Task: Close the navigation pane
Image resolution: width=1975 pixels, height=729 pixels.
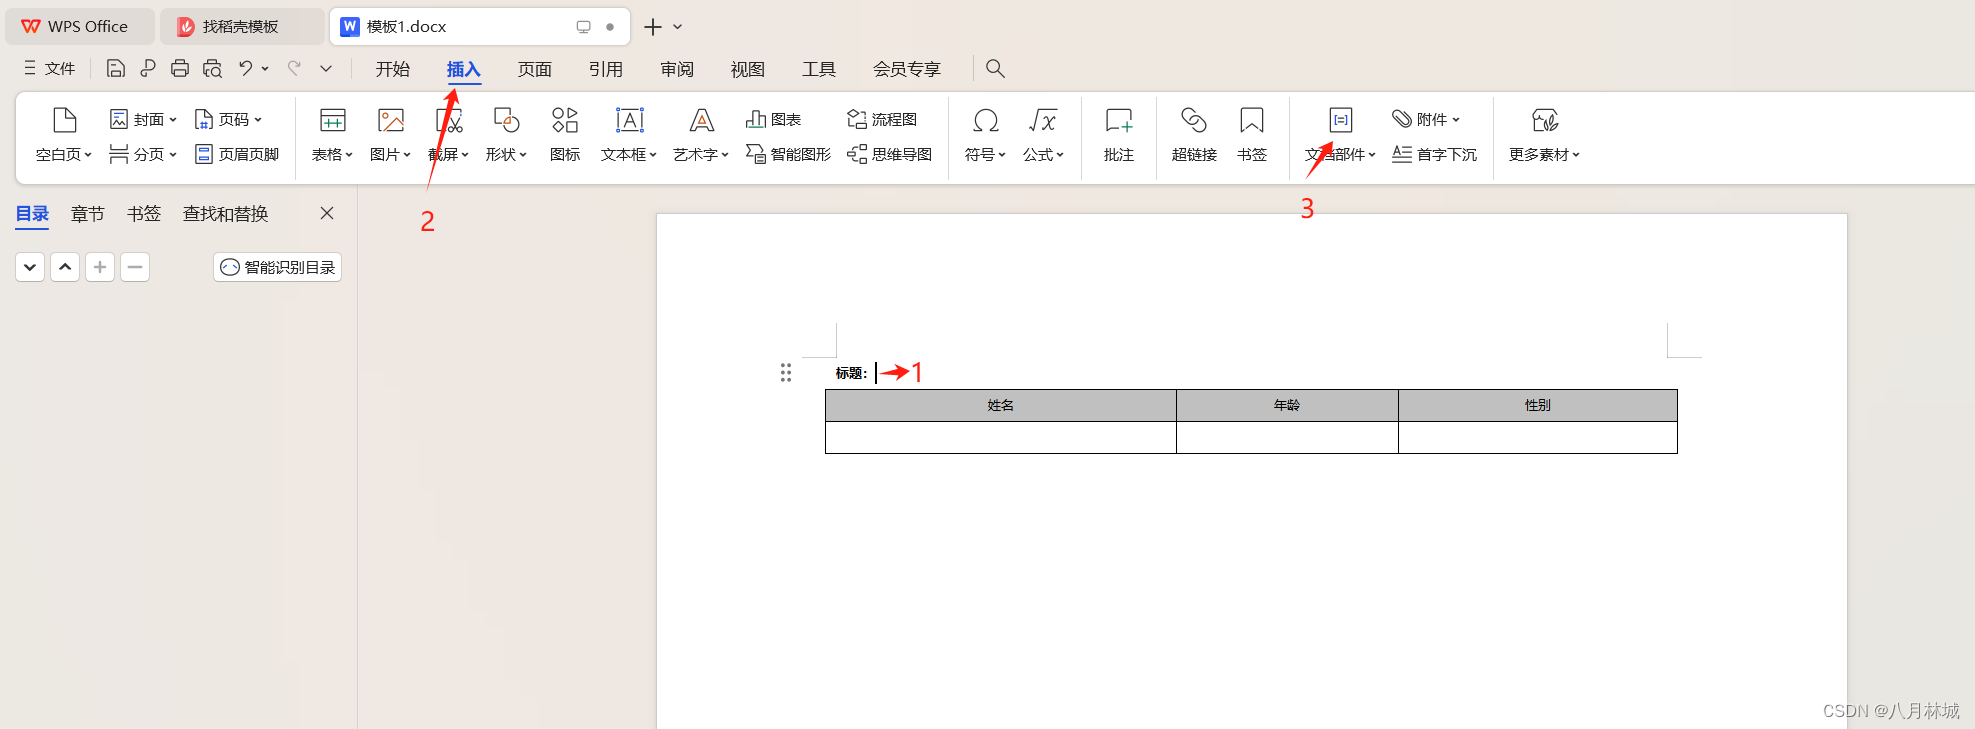Action: coord(327,213)
